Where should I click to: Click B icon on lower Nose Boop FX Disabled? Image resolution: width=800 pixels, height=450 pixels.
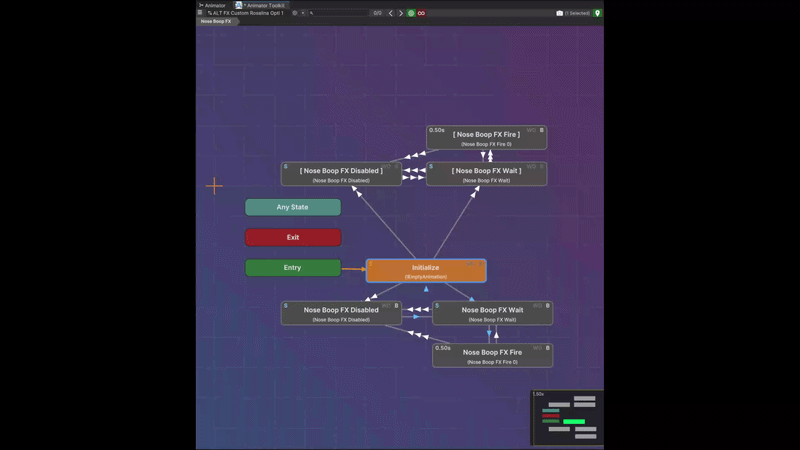tap(396, 306)
